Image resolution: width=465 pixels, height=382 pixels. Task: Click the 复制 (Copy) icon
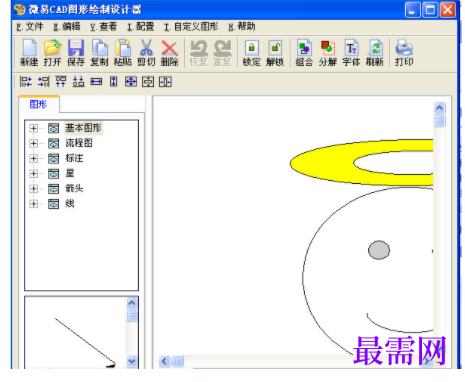coord(99,53)
